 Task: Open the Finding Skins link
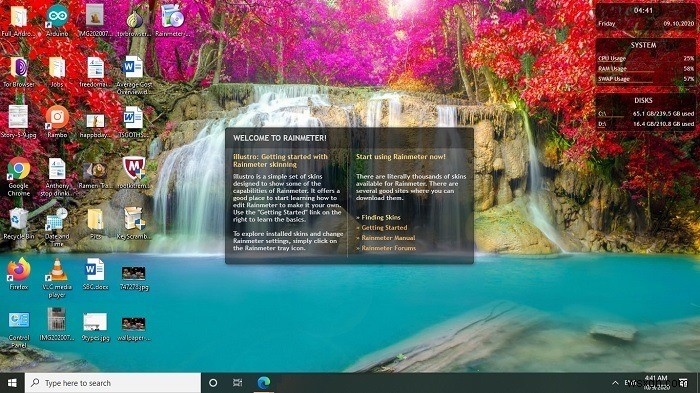(381, 217)
